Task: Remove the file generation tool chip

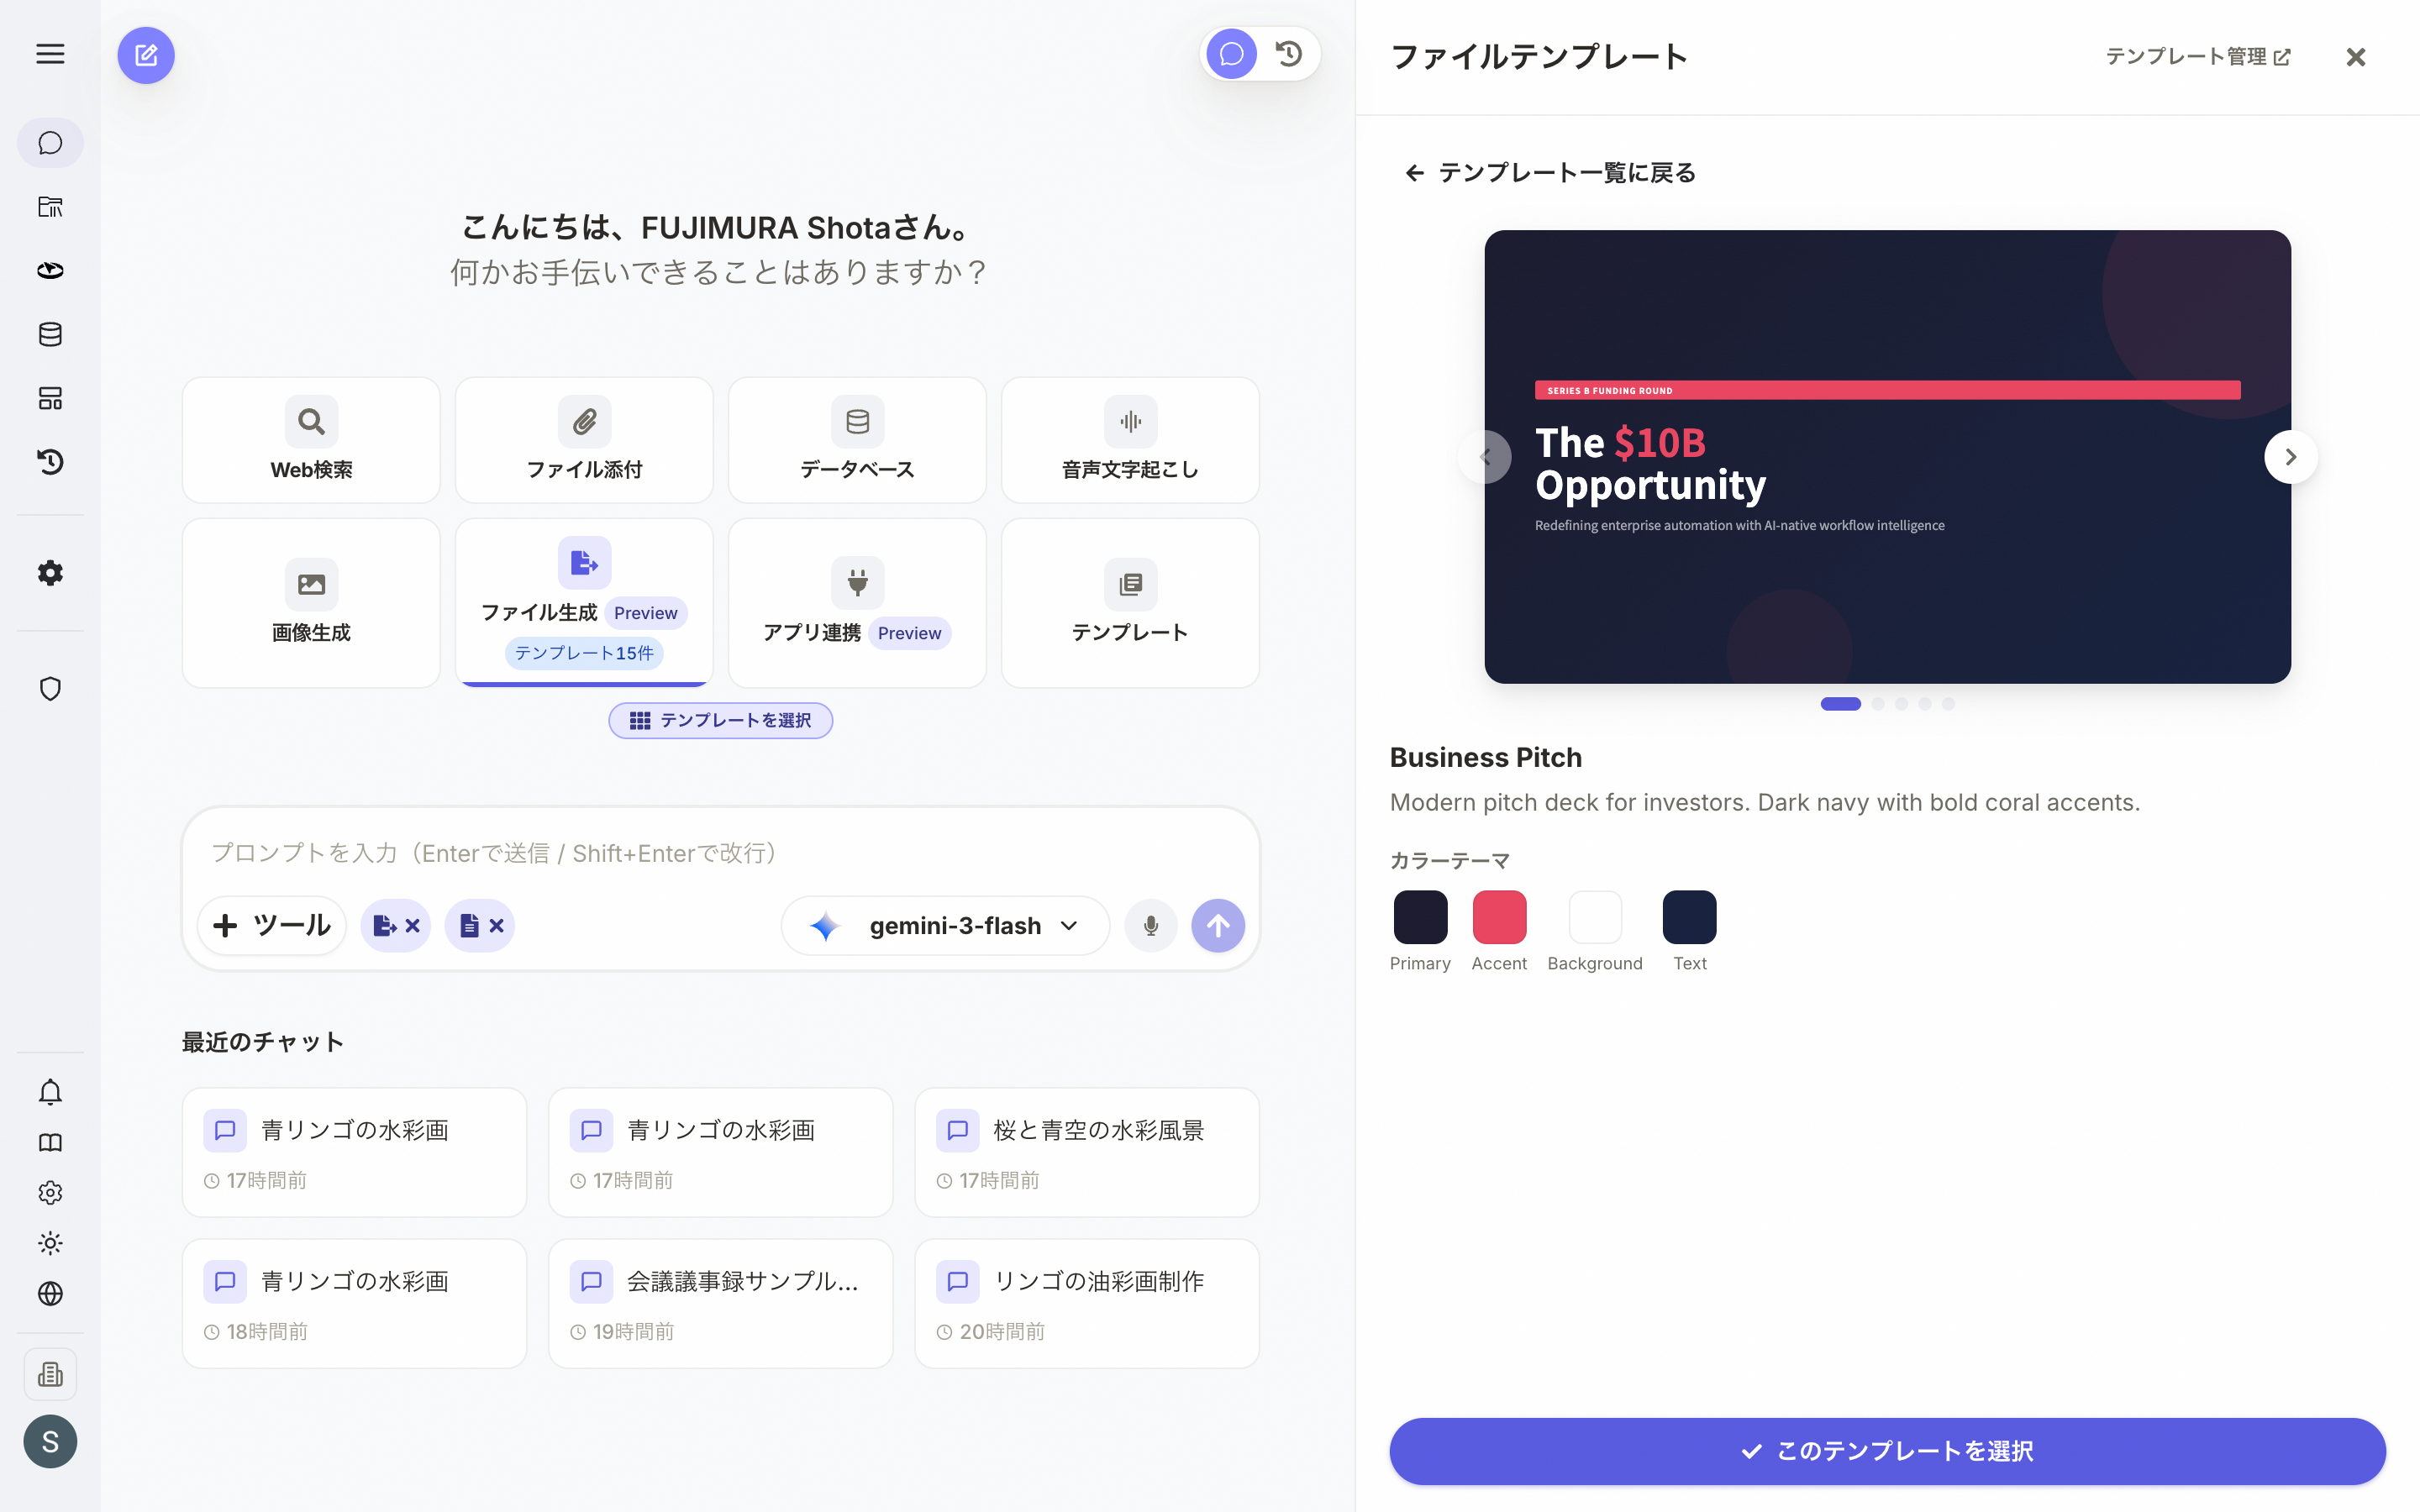Action: coord(412,926)
